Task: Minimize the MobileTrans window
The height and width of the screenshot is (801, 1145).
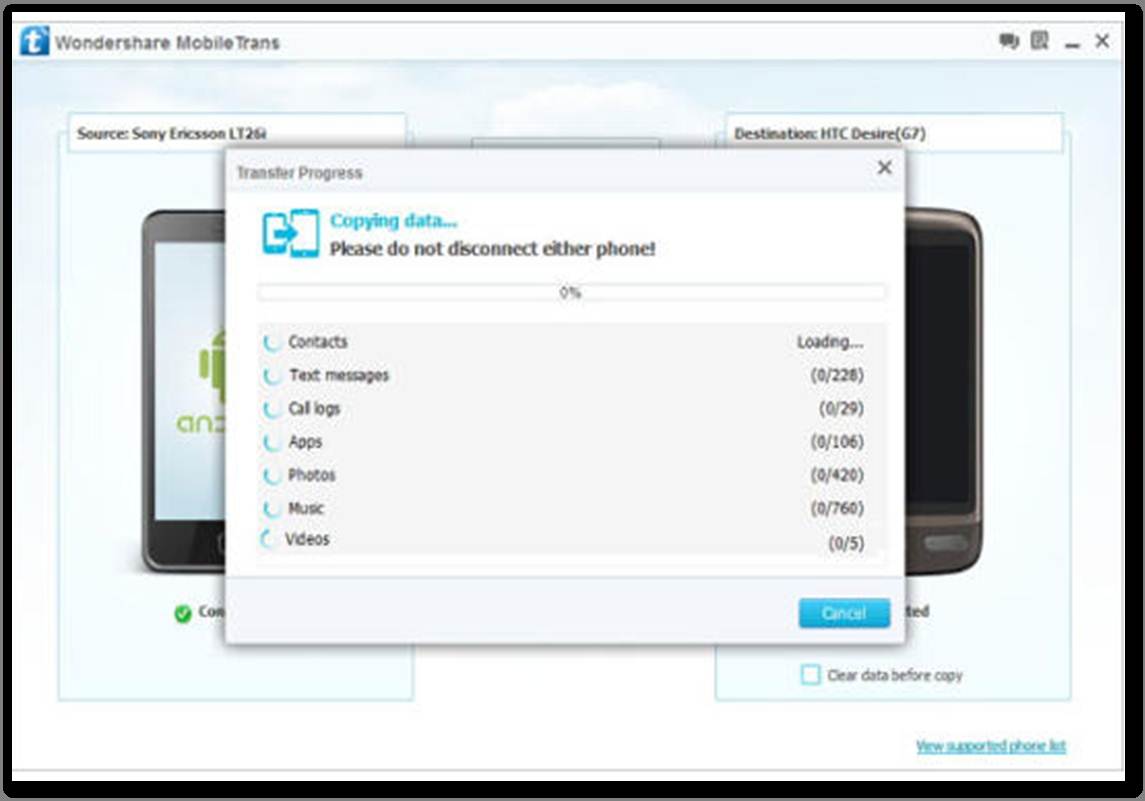Action: pos(1072,45)
